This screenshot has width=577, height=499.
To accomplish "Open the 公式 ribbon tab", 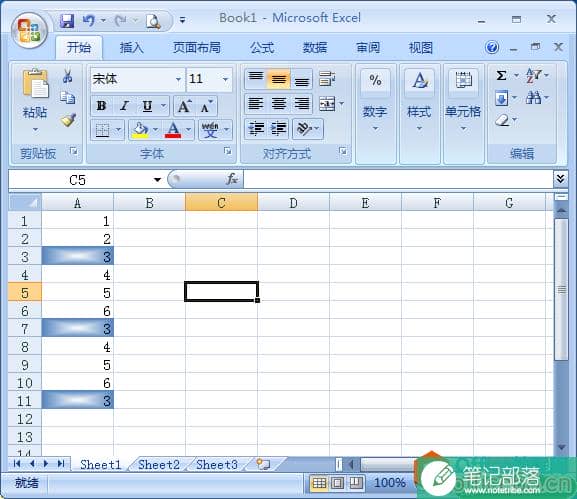I will [262, 48].
